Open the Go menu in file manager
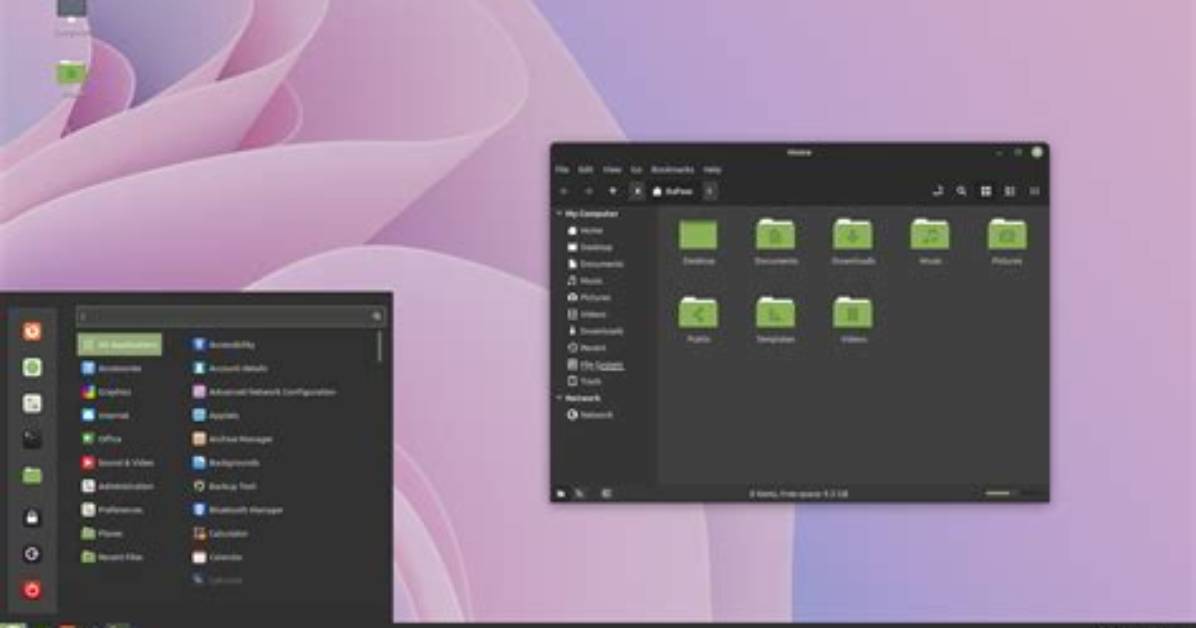The height and width of the screenshot is (628, 1196). 637,169
